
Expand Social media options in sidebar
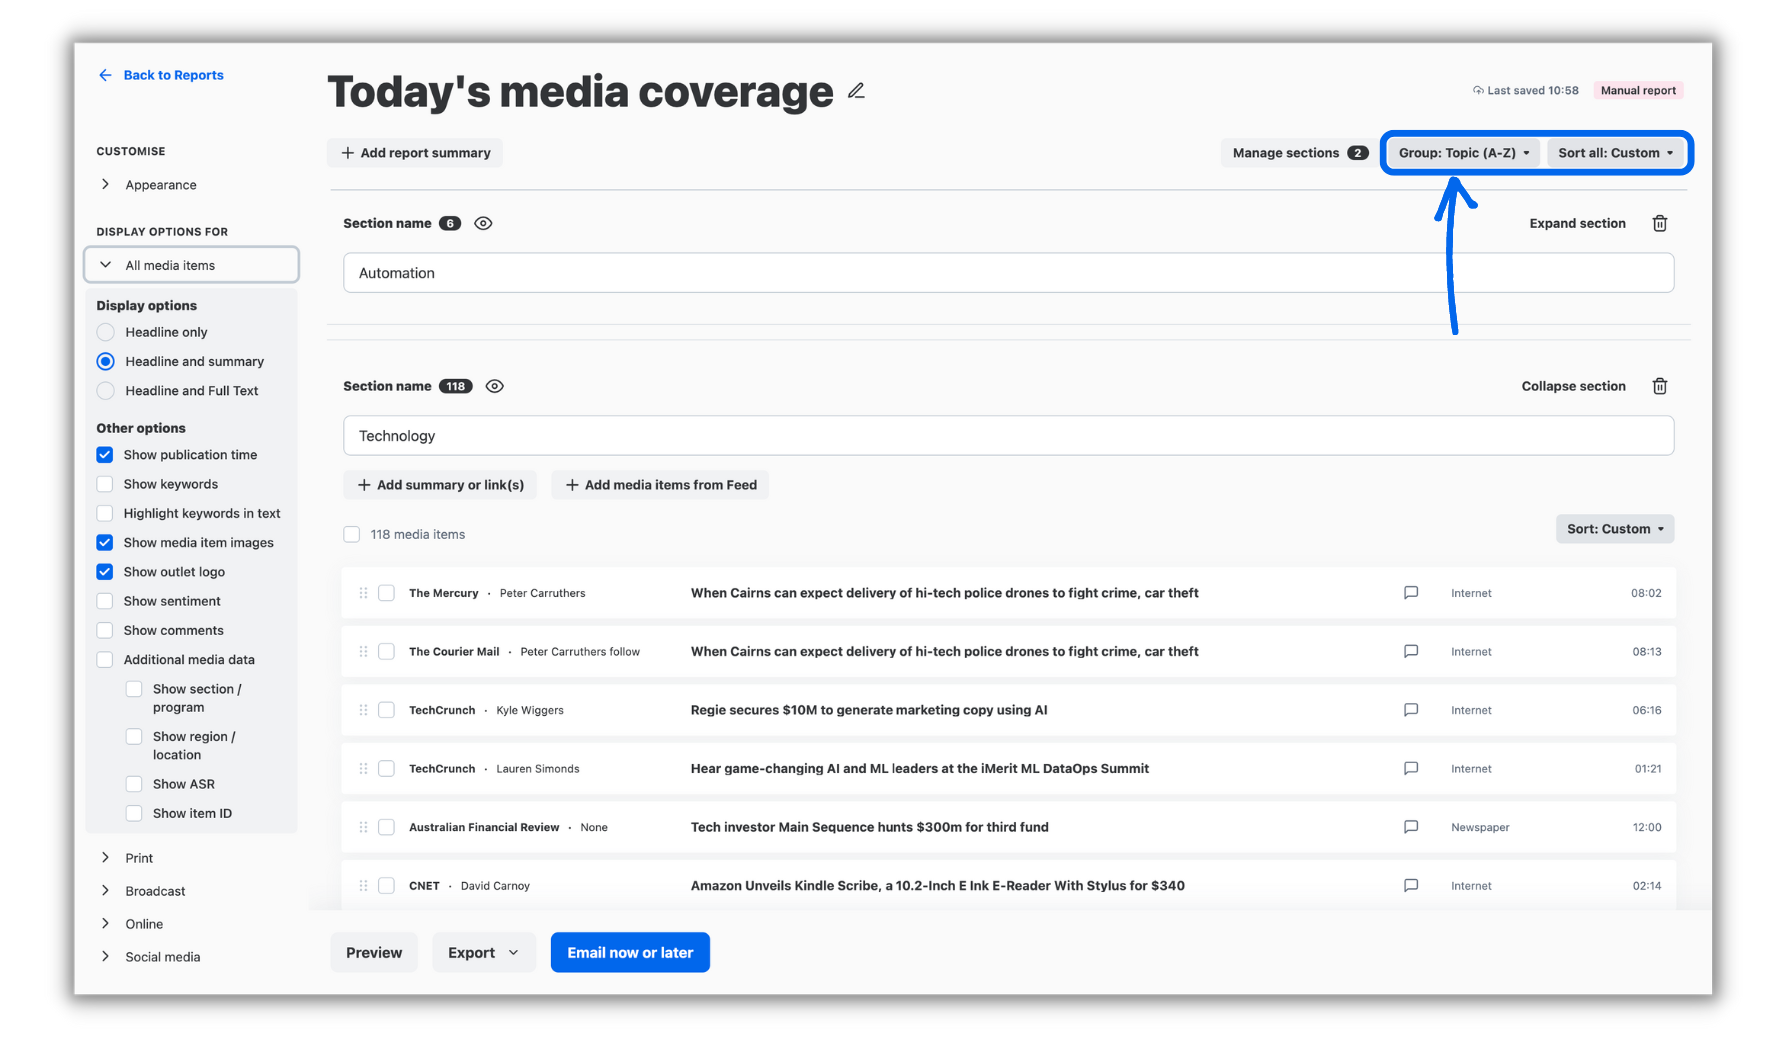[x=151, y=957]
